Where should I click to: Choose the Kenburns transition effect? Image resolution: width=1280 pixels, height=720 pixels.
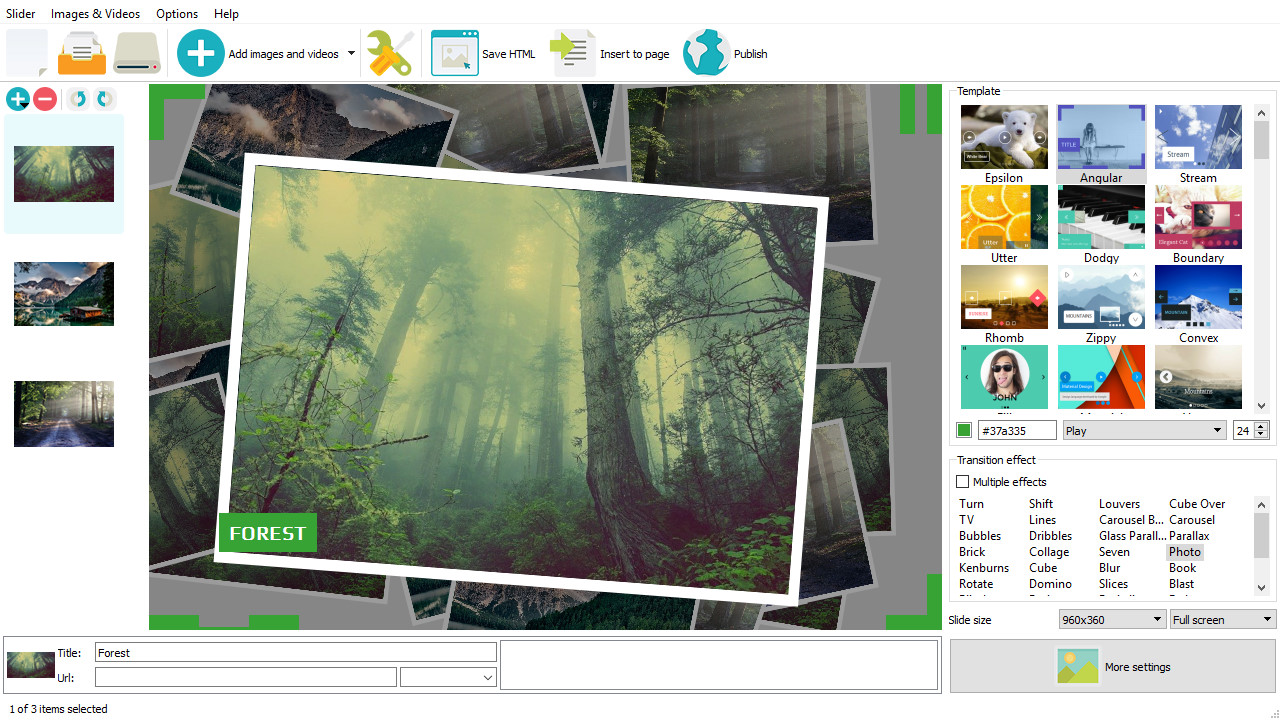click(984, 568)
